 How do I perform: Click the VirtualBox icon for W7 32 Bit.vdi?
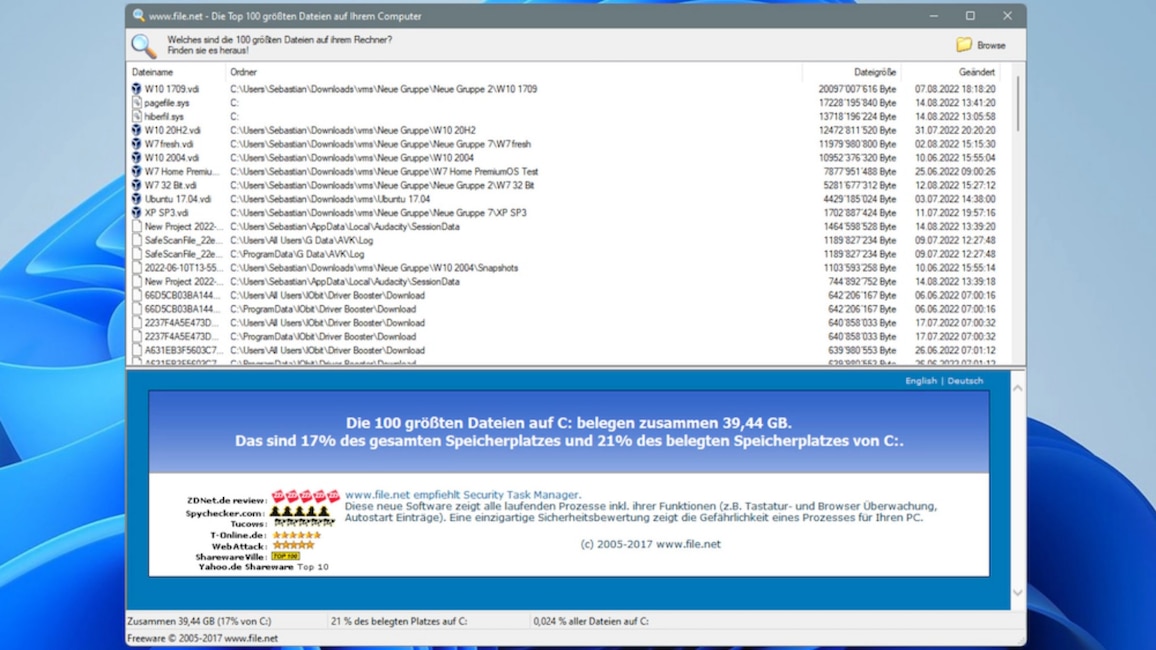[x=136, y=185]
